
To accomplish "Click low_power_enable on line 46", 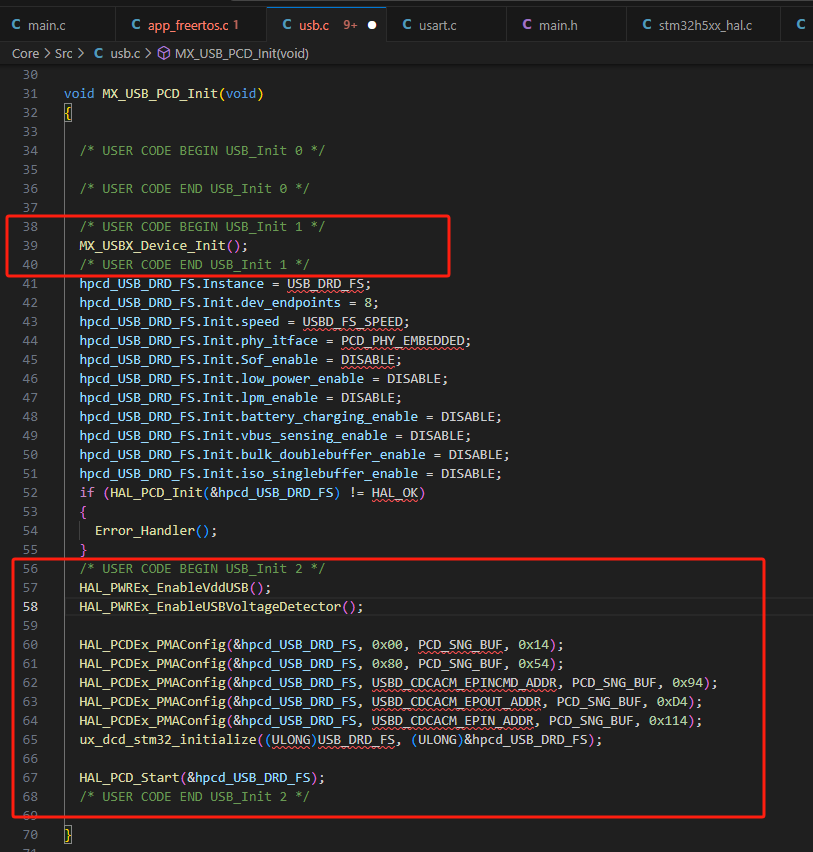I will click(x=302, y=379).
